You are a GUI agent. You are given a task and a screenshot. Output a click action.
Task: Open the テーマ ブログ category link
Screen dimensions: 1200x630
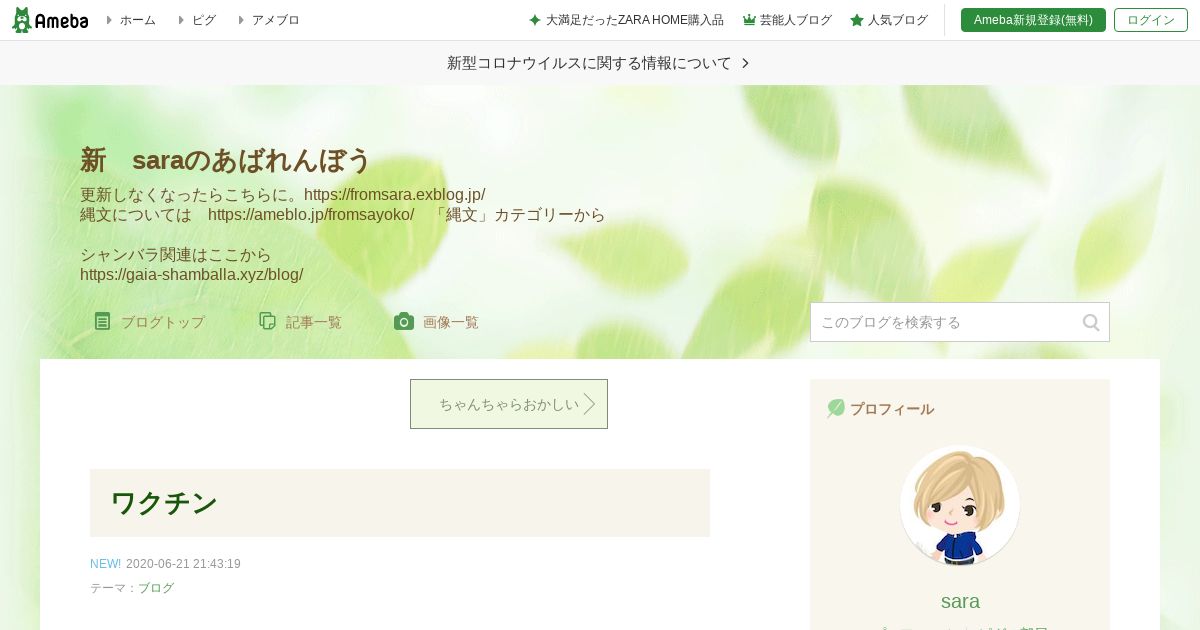156,588
